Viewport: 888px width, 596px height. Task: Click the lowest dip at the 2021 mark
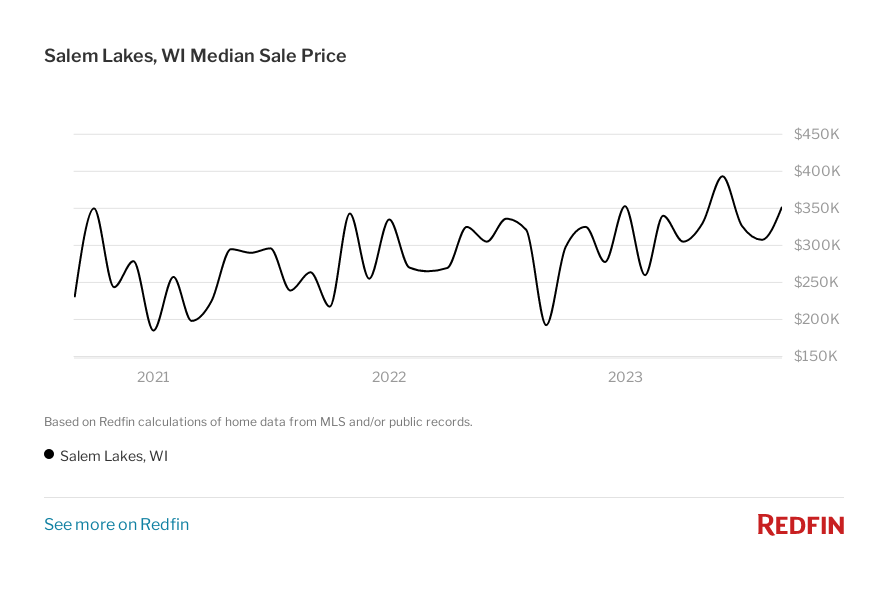[153, 330]
